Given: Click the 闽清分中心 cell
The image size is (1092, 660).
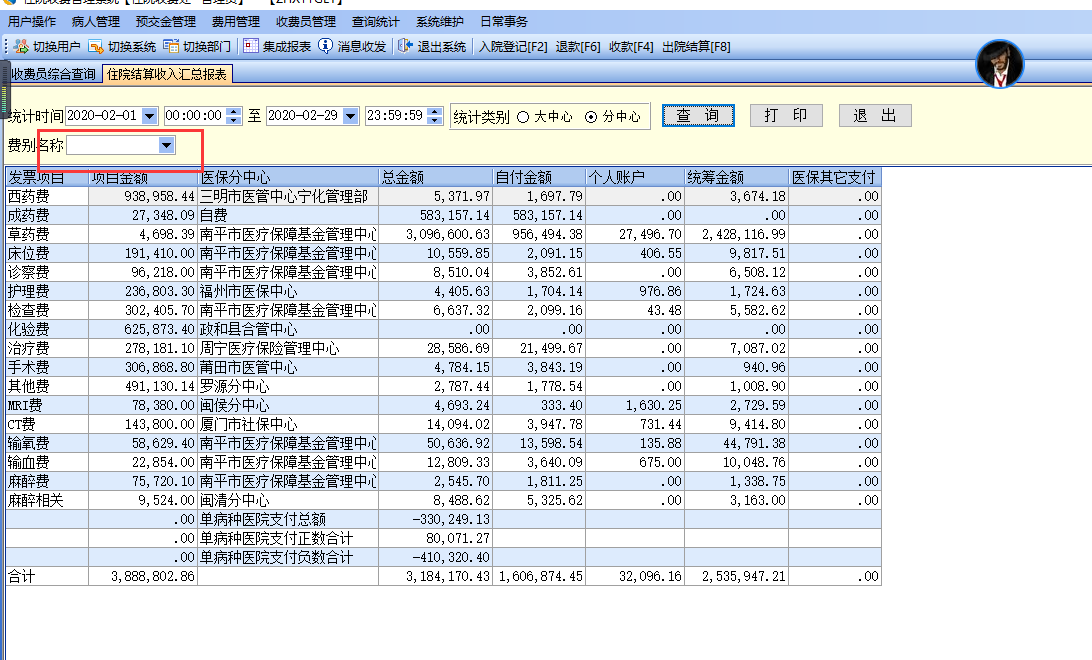Looking at the screenshot, I should (288, 501).
